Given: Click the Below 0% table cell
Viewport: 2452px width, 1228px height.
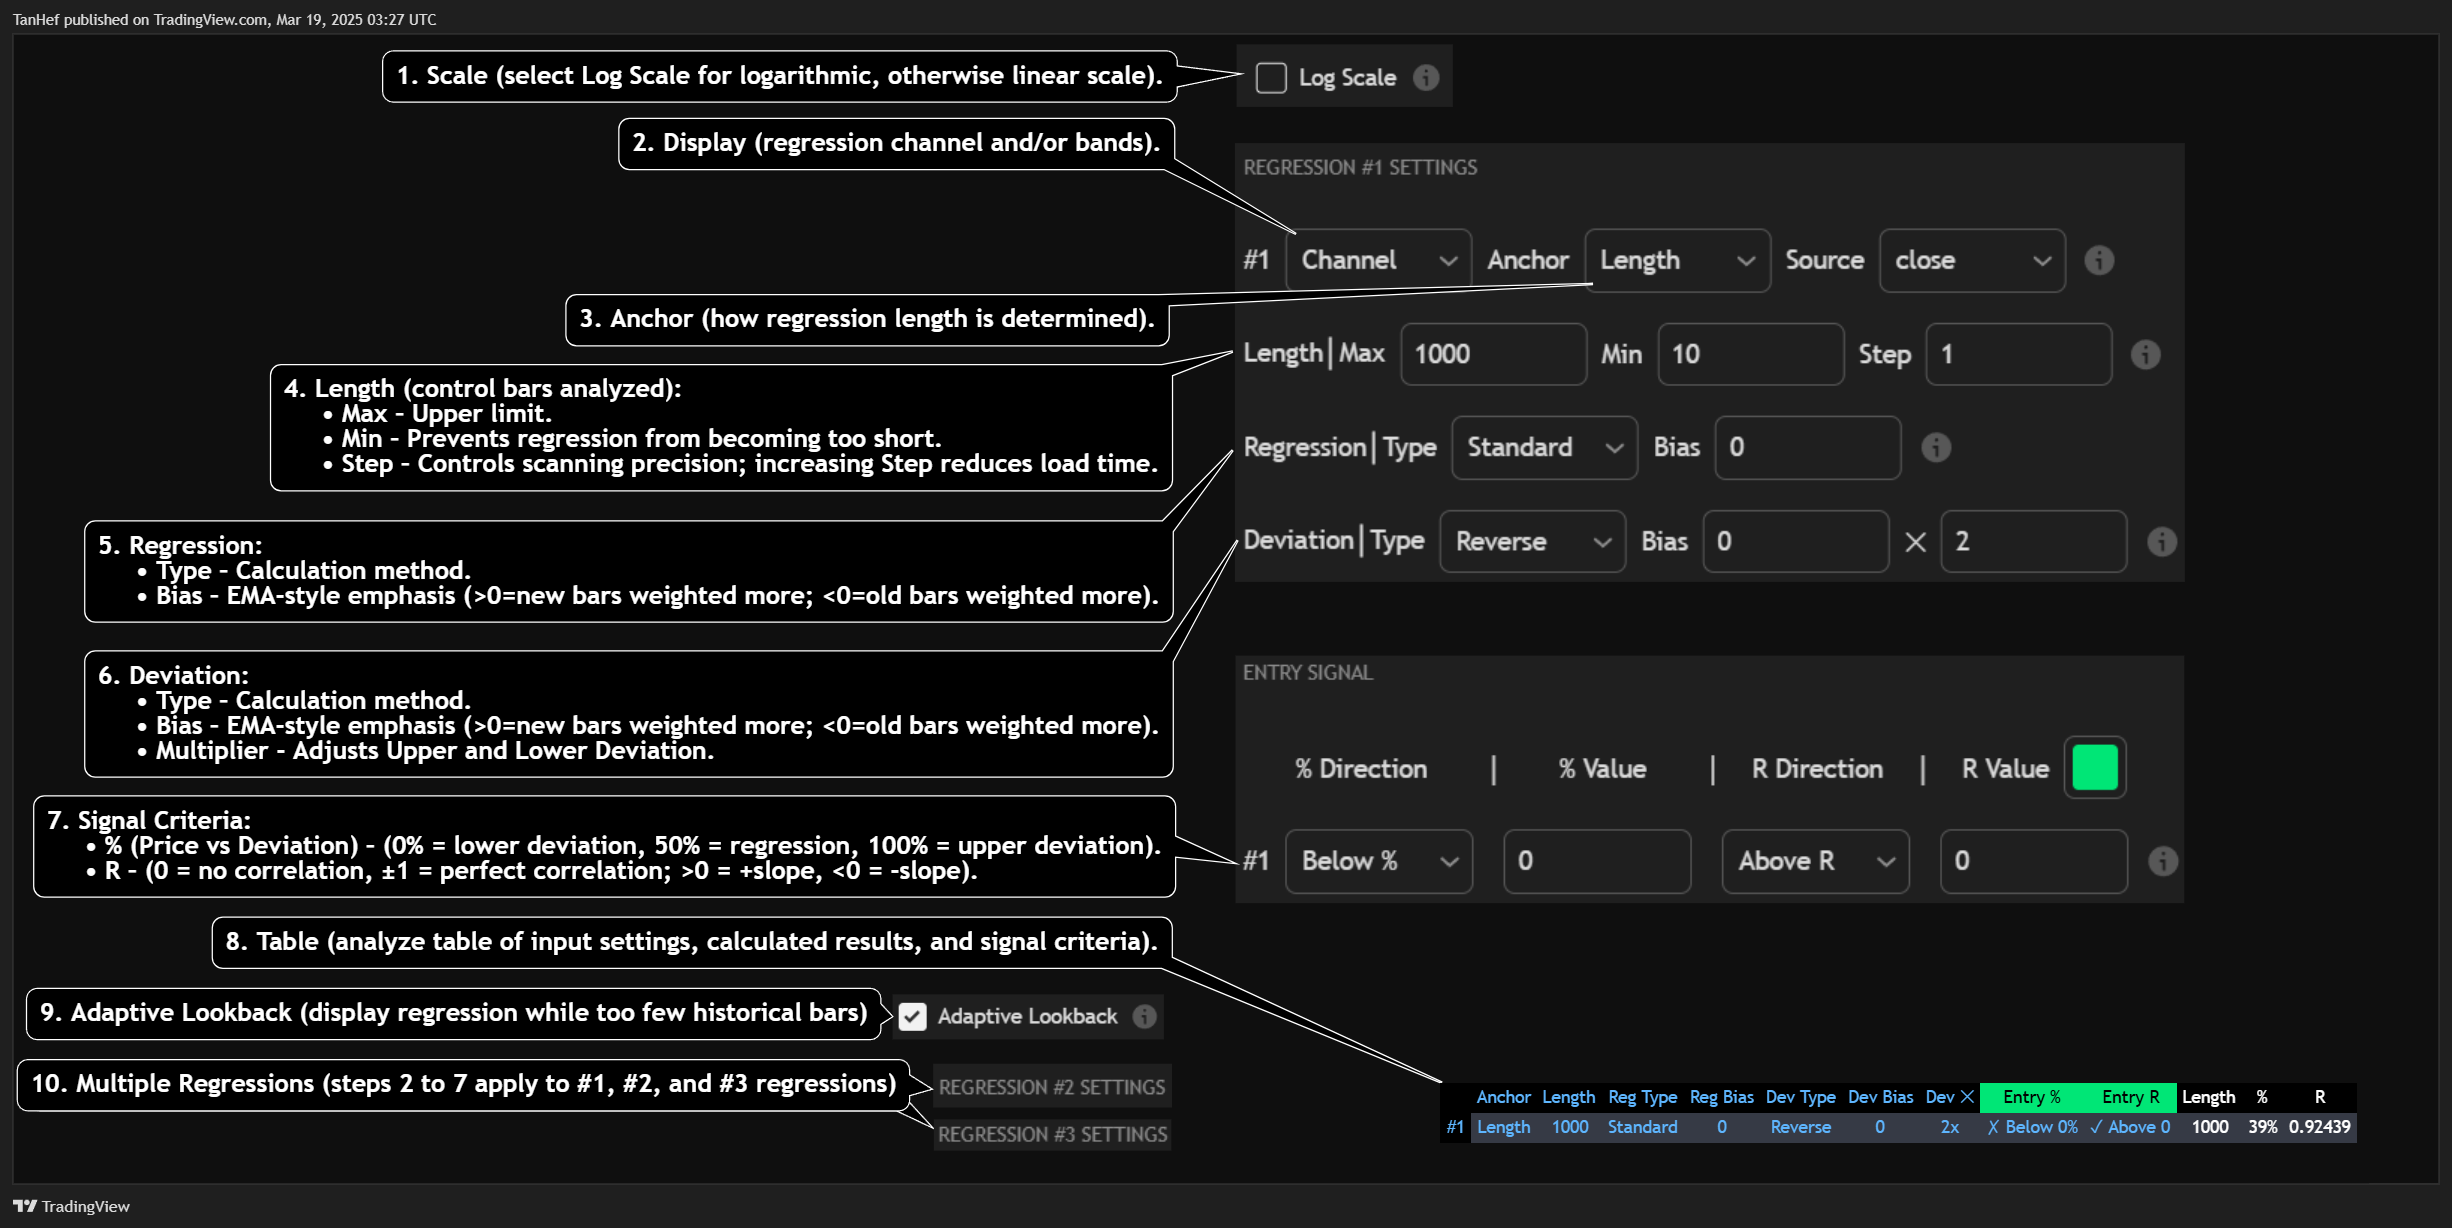Looking at the screenshot, I should [x=2032, y=1127].
